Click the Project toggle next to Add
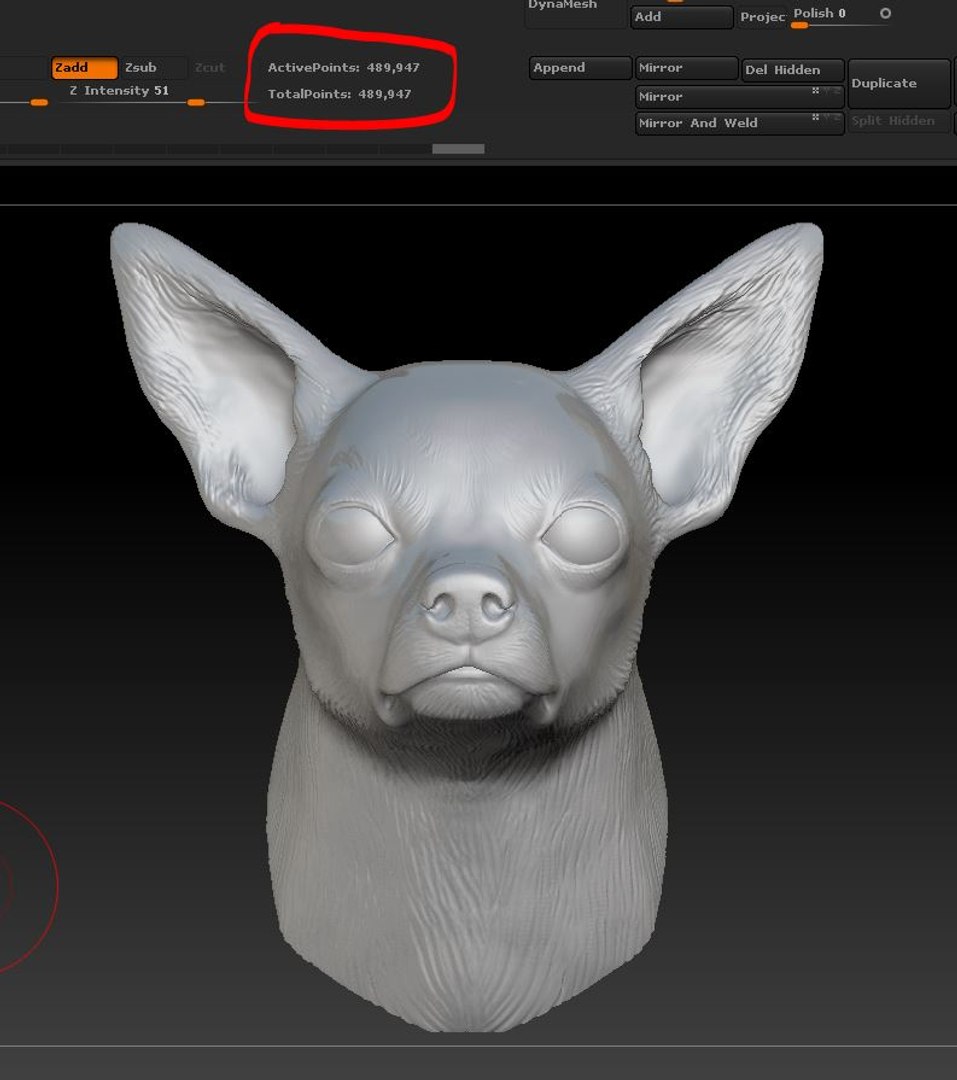Image resolution: width=957 pixels, height=1080 pixels. [762, 17]
